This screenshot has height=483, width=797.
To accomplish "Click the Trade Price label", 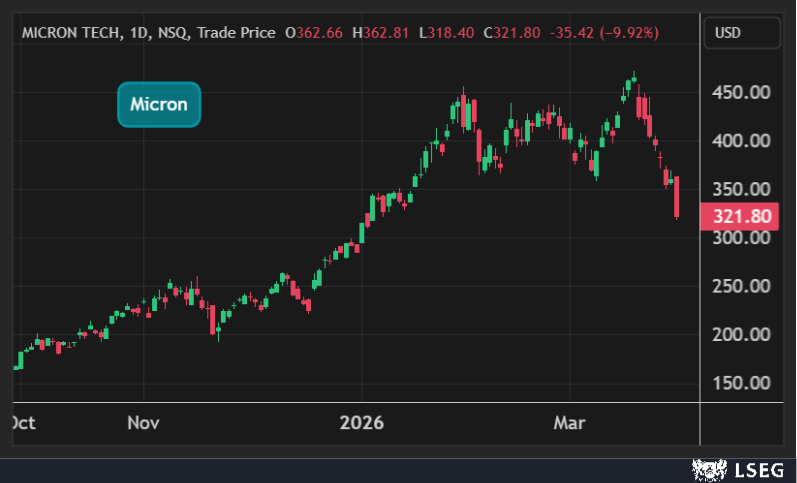I will (236, 33).
